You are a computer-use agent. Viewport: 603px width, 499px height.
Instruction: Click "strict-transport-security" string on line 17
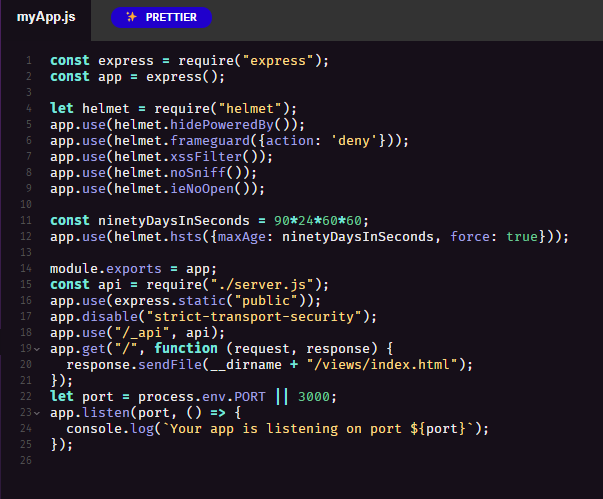tap(254, 317)
